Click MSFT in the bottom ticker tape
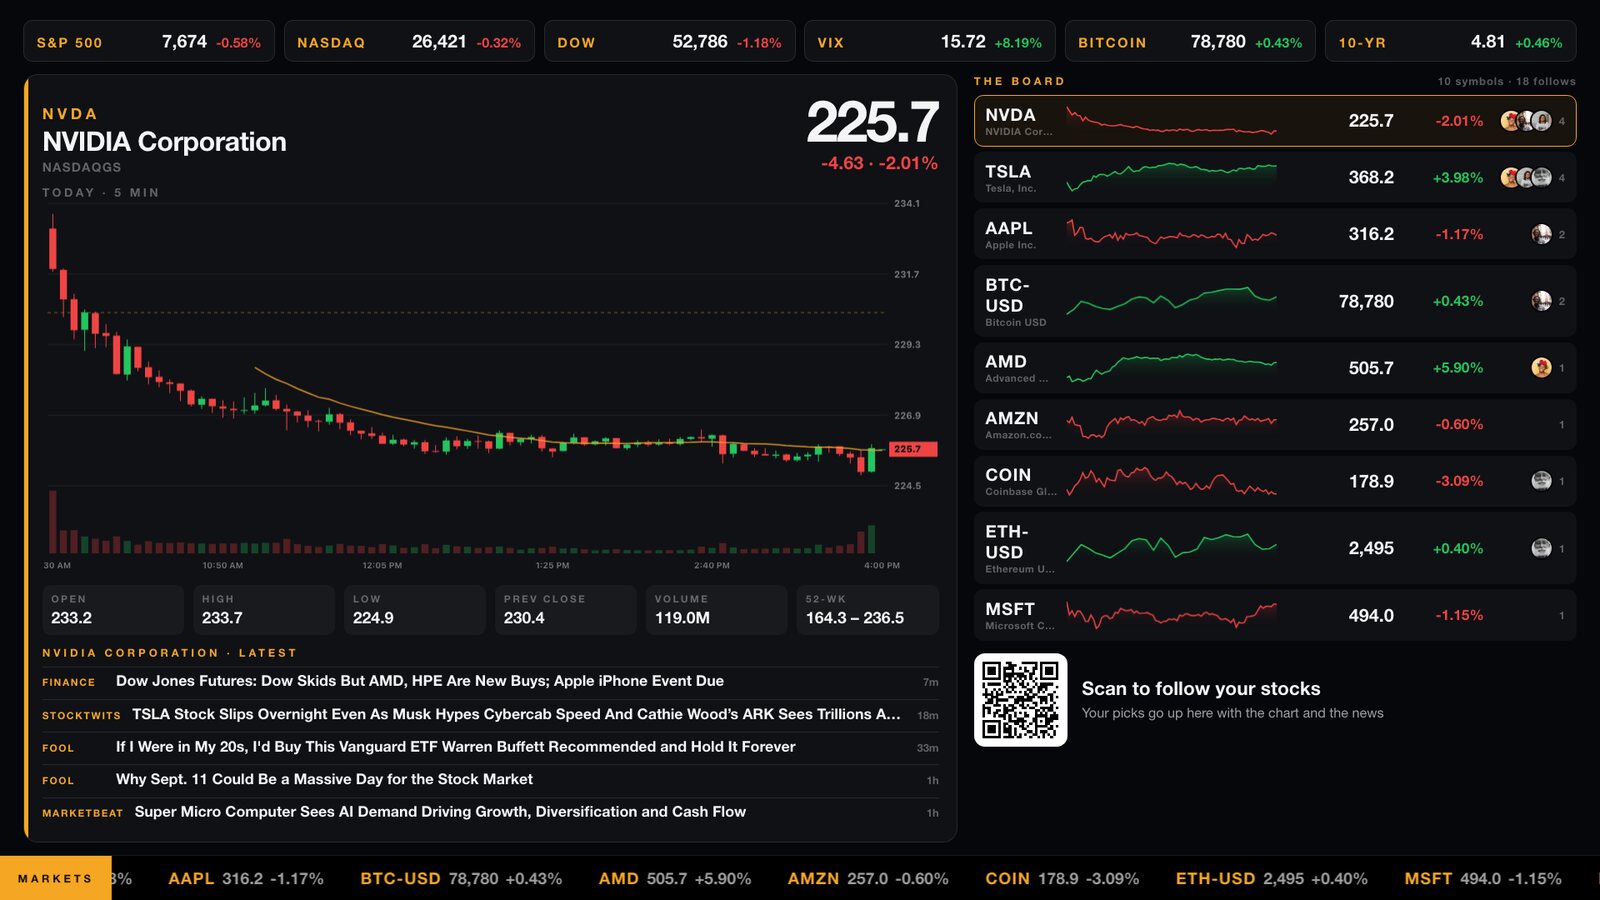Screen dimensions: 1600x900 (x=1483, y=879)
